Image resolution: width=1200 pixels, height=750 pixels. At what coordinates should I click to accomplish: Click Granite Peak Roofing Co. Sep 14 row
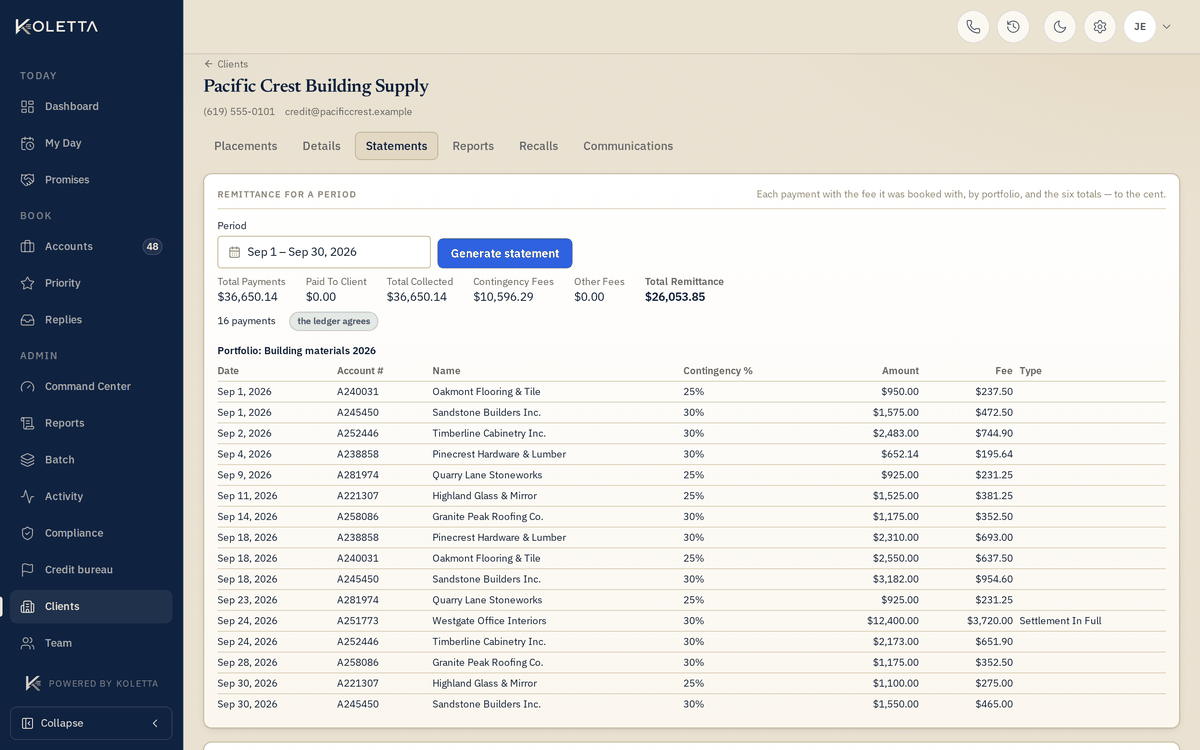tap(488, 517)
